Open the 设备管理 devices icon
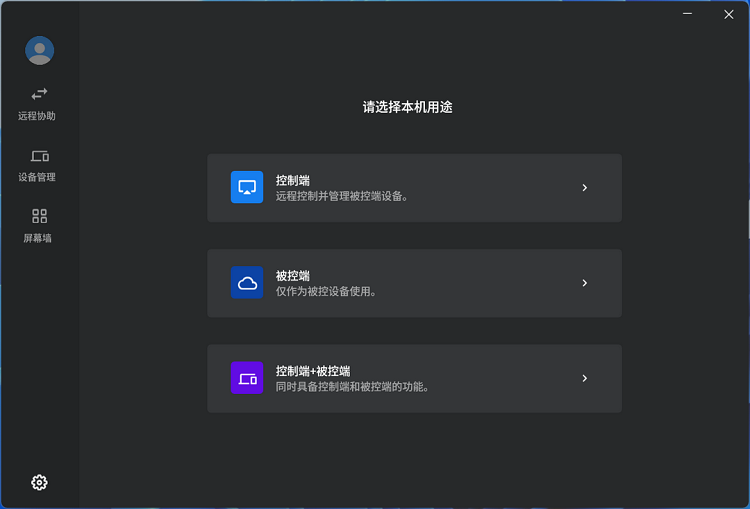The image size is (750, 509). [x=39, y=156]
